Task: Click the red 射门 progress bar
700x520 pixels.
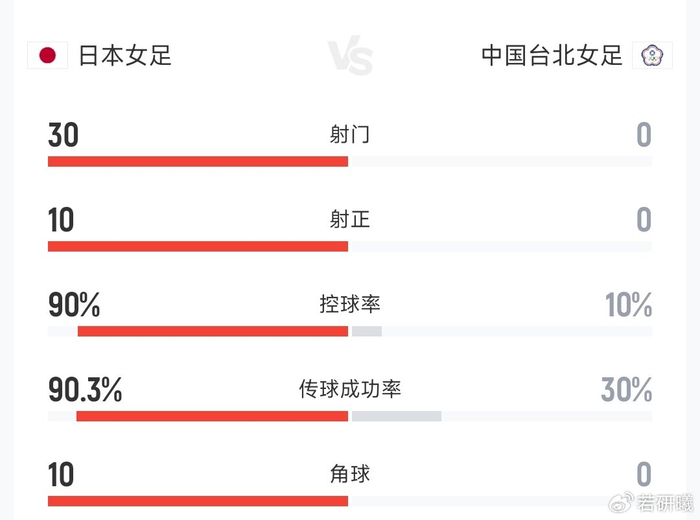Action: pyautogui.click(x=198, y=161)
